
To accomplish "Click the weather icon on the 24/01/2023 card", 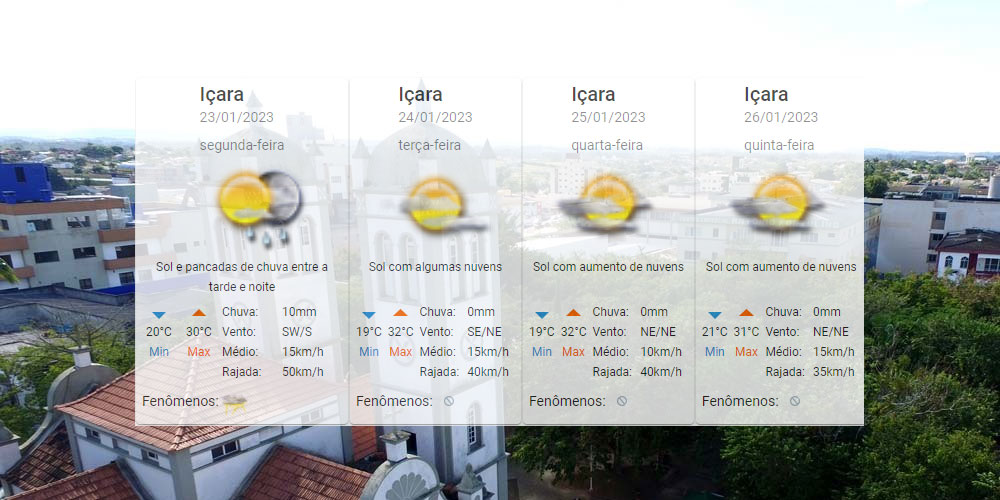I will (435, 203).
